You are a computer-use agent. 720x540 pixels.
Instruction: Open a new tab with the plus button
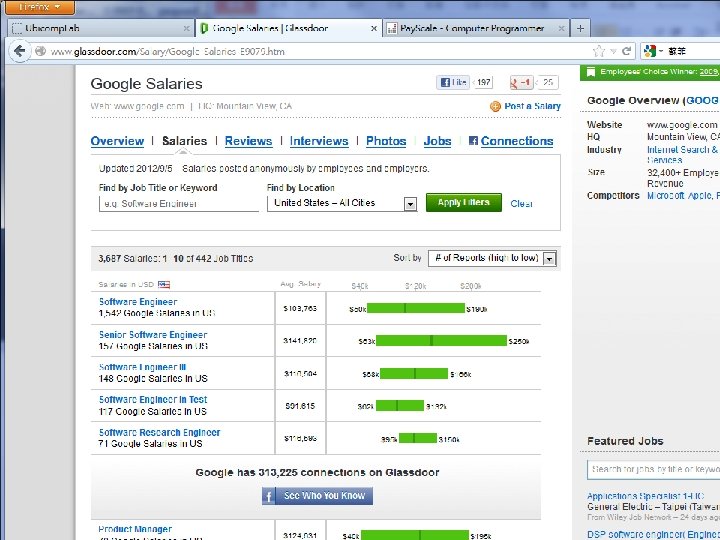point(580,28)
